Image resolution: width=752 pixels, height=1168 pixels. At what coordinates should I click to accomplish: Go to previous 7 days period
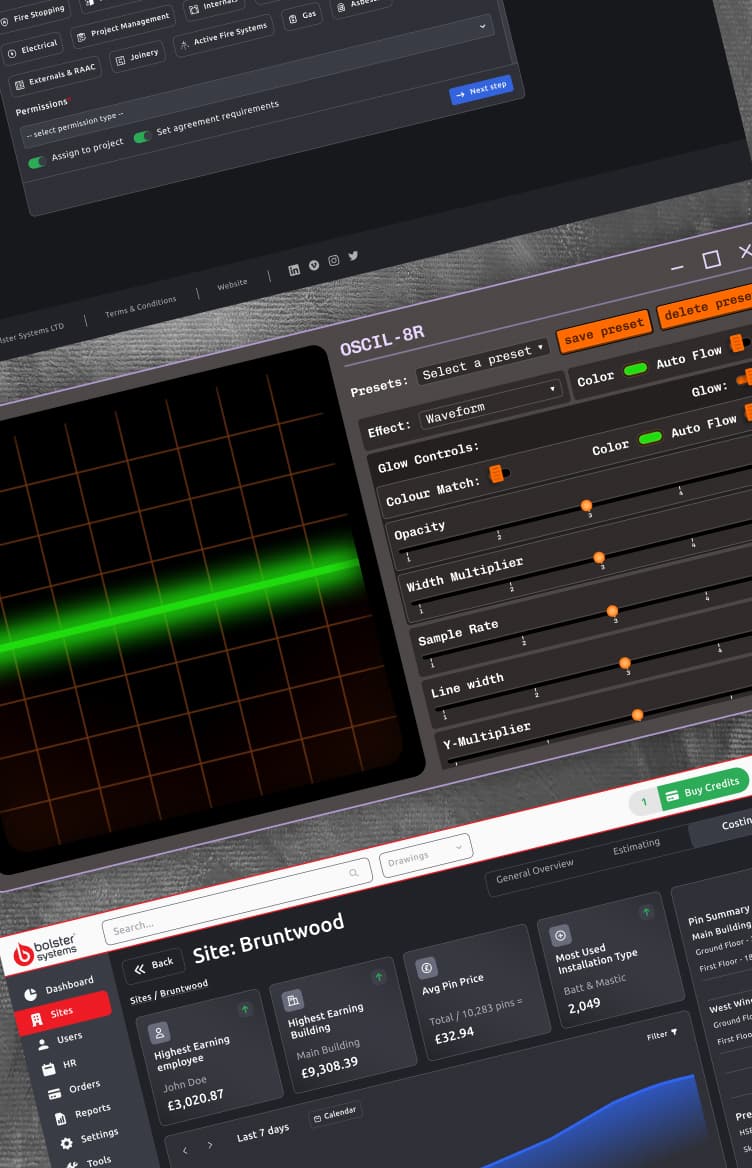tap(185, 1150)
